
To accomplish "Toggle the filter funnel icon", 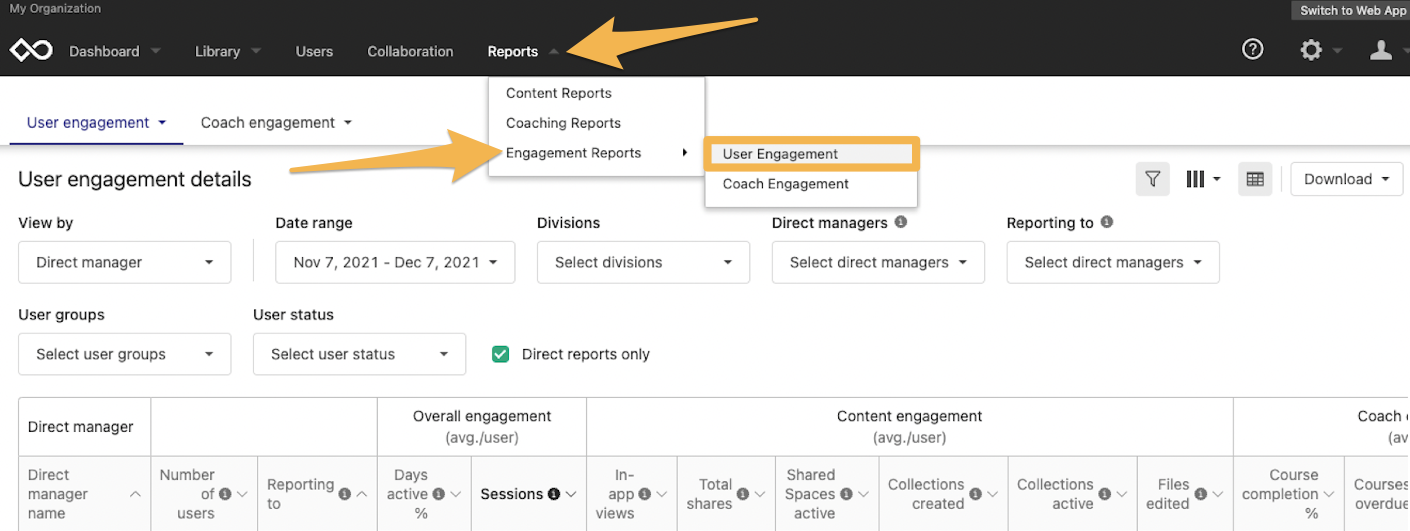I will tap(1153, 179).
